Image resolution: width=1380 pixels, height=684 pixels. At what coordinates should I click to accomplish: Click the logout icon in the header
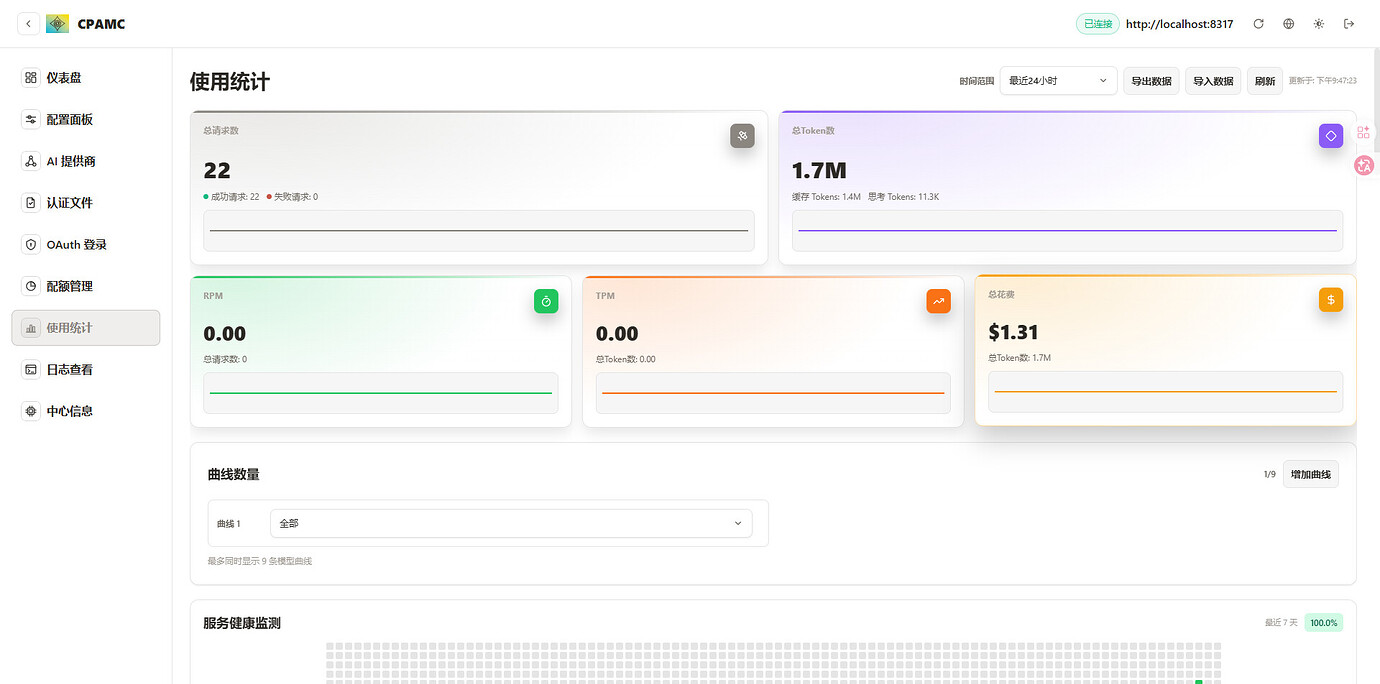coord(1349,24)
